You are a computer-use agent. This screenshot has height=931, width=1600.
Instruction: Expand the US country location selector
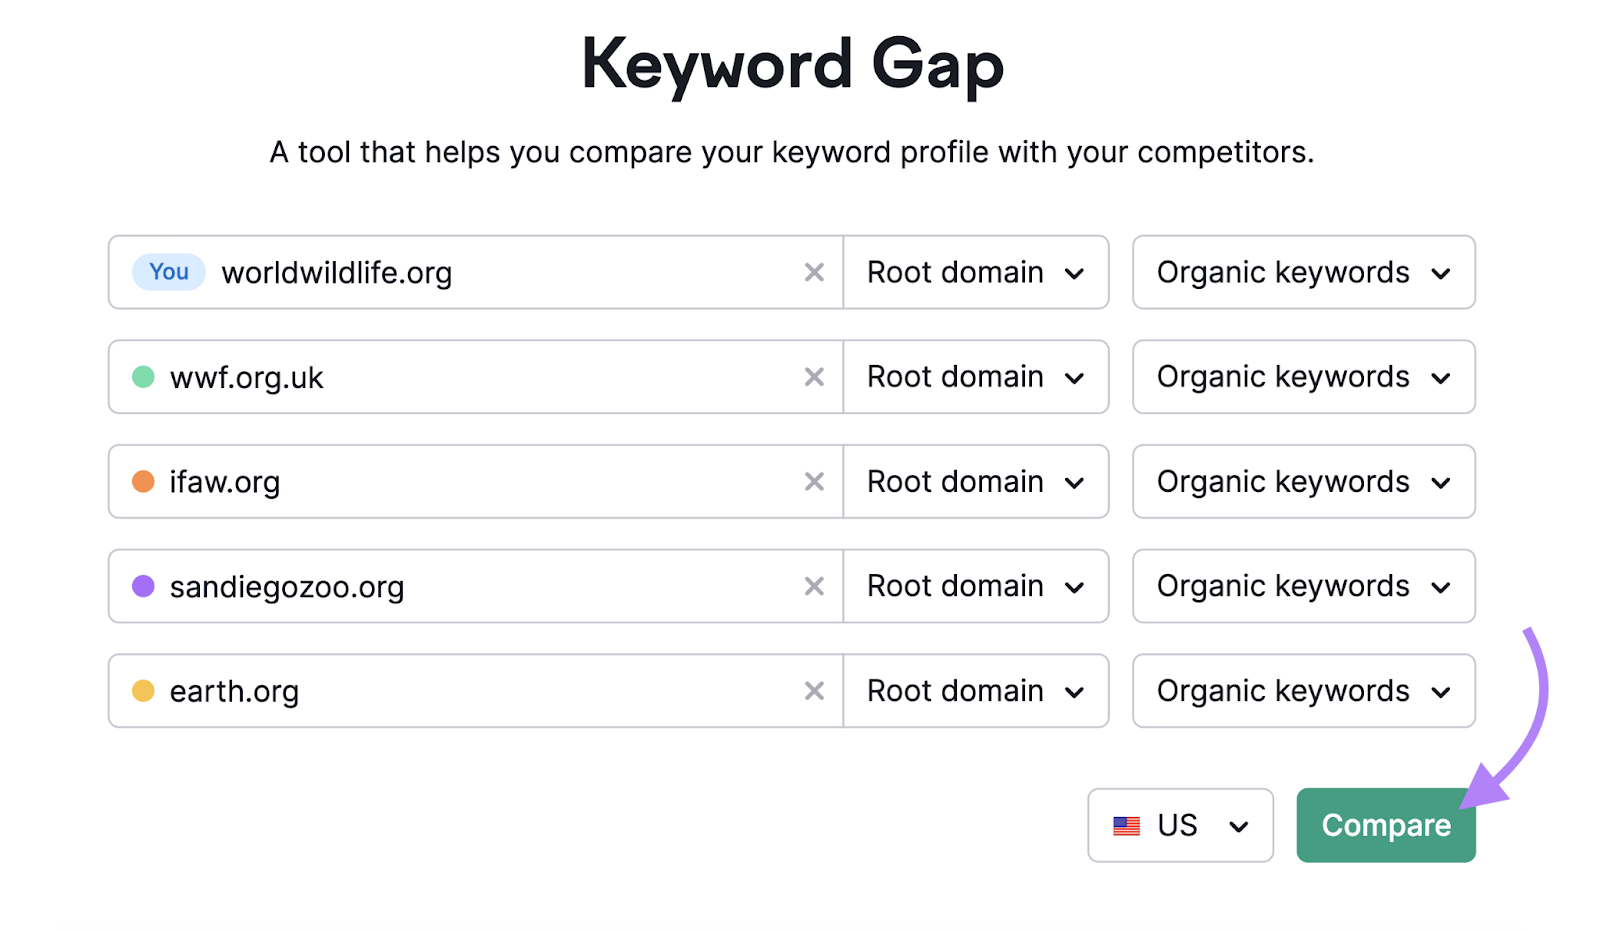click(1180, 825)
